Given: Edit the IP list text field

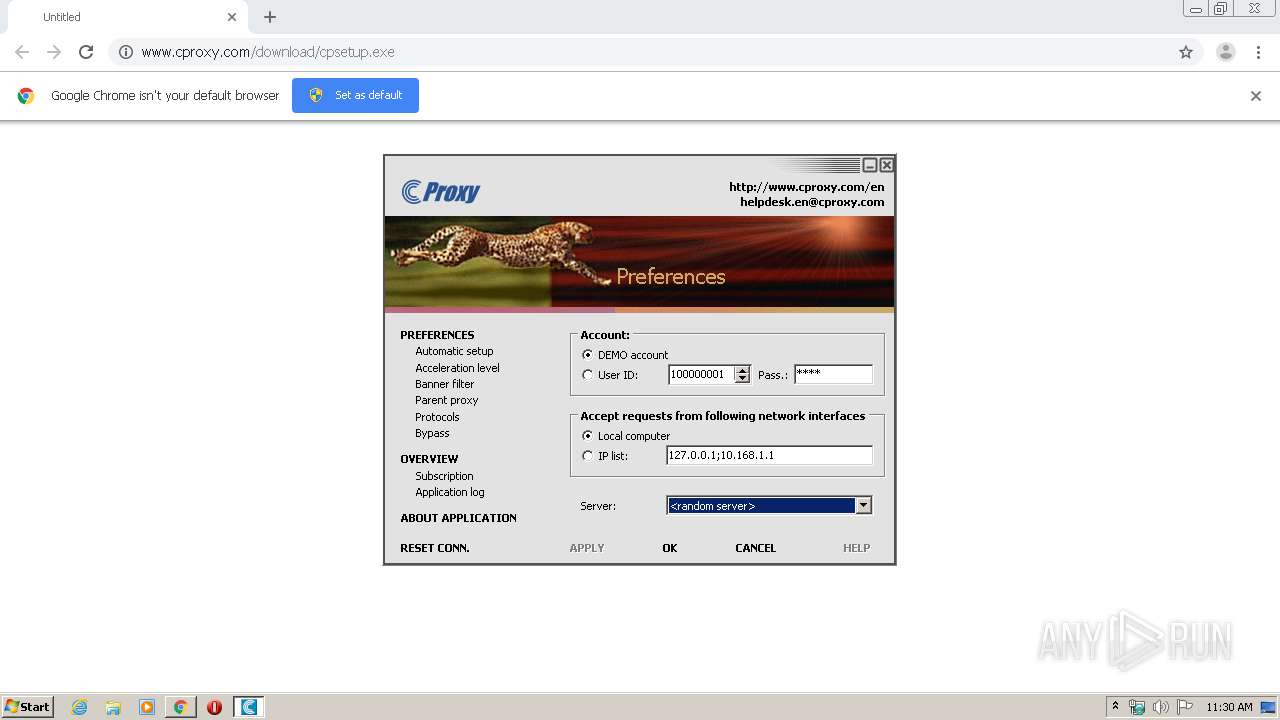Looking at the screenshot, I should (769, 456).
